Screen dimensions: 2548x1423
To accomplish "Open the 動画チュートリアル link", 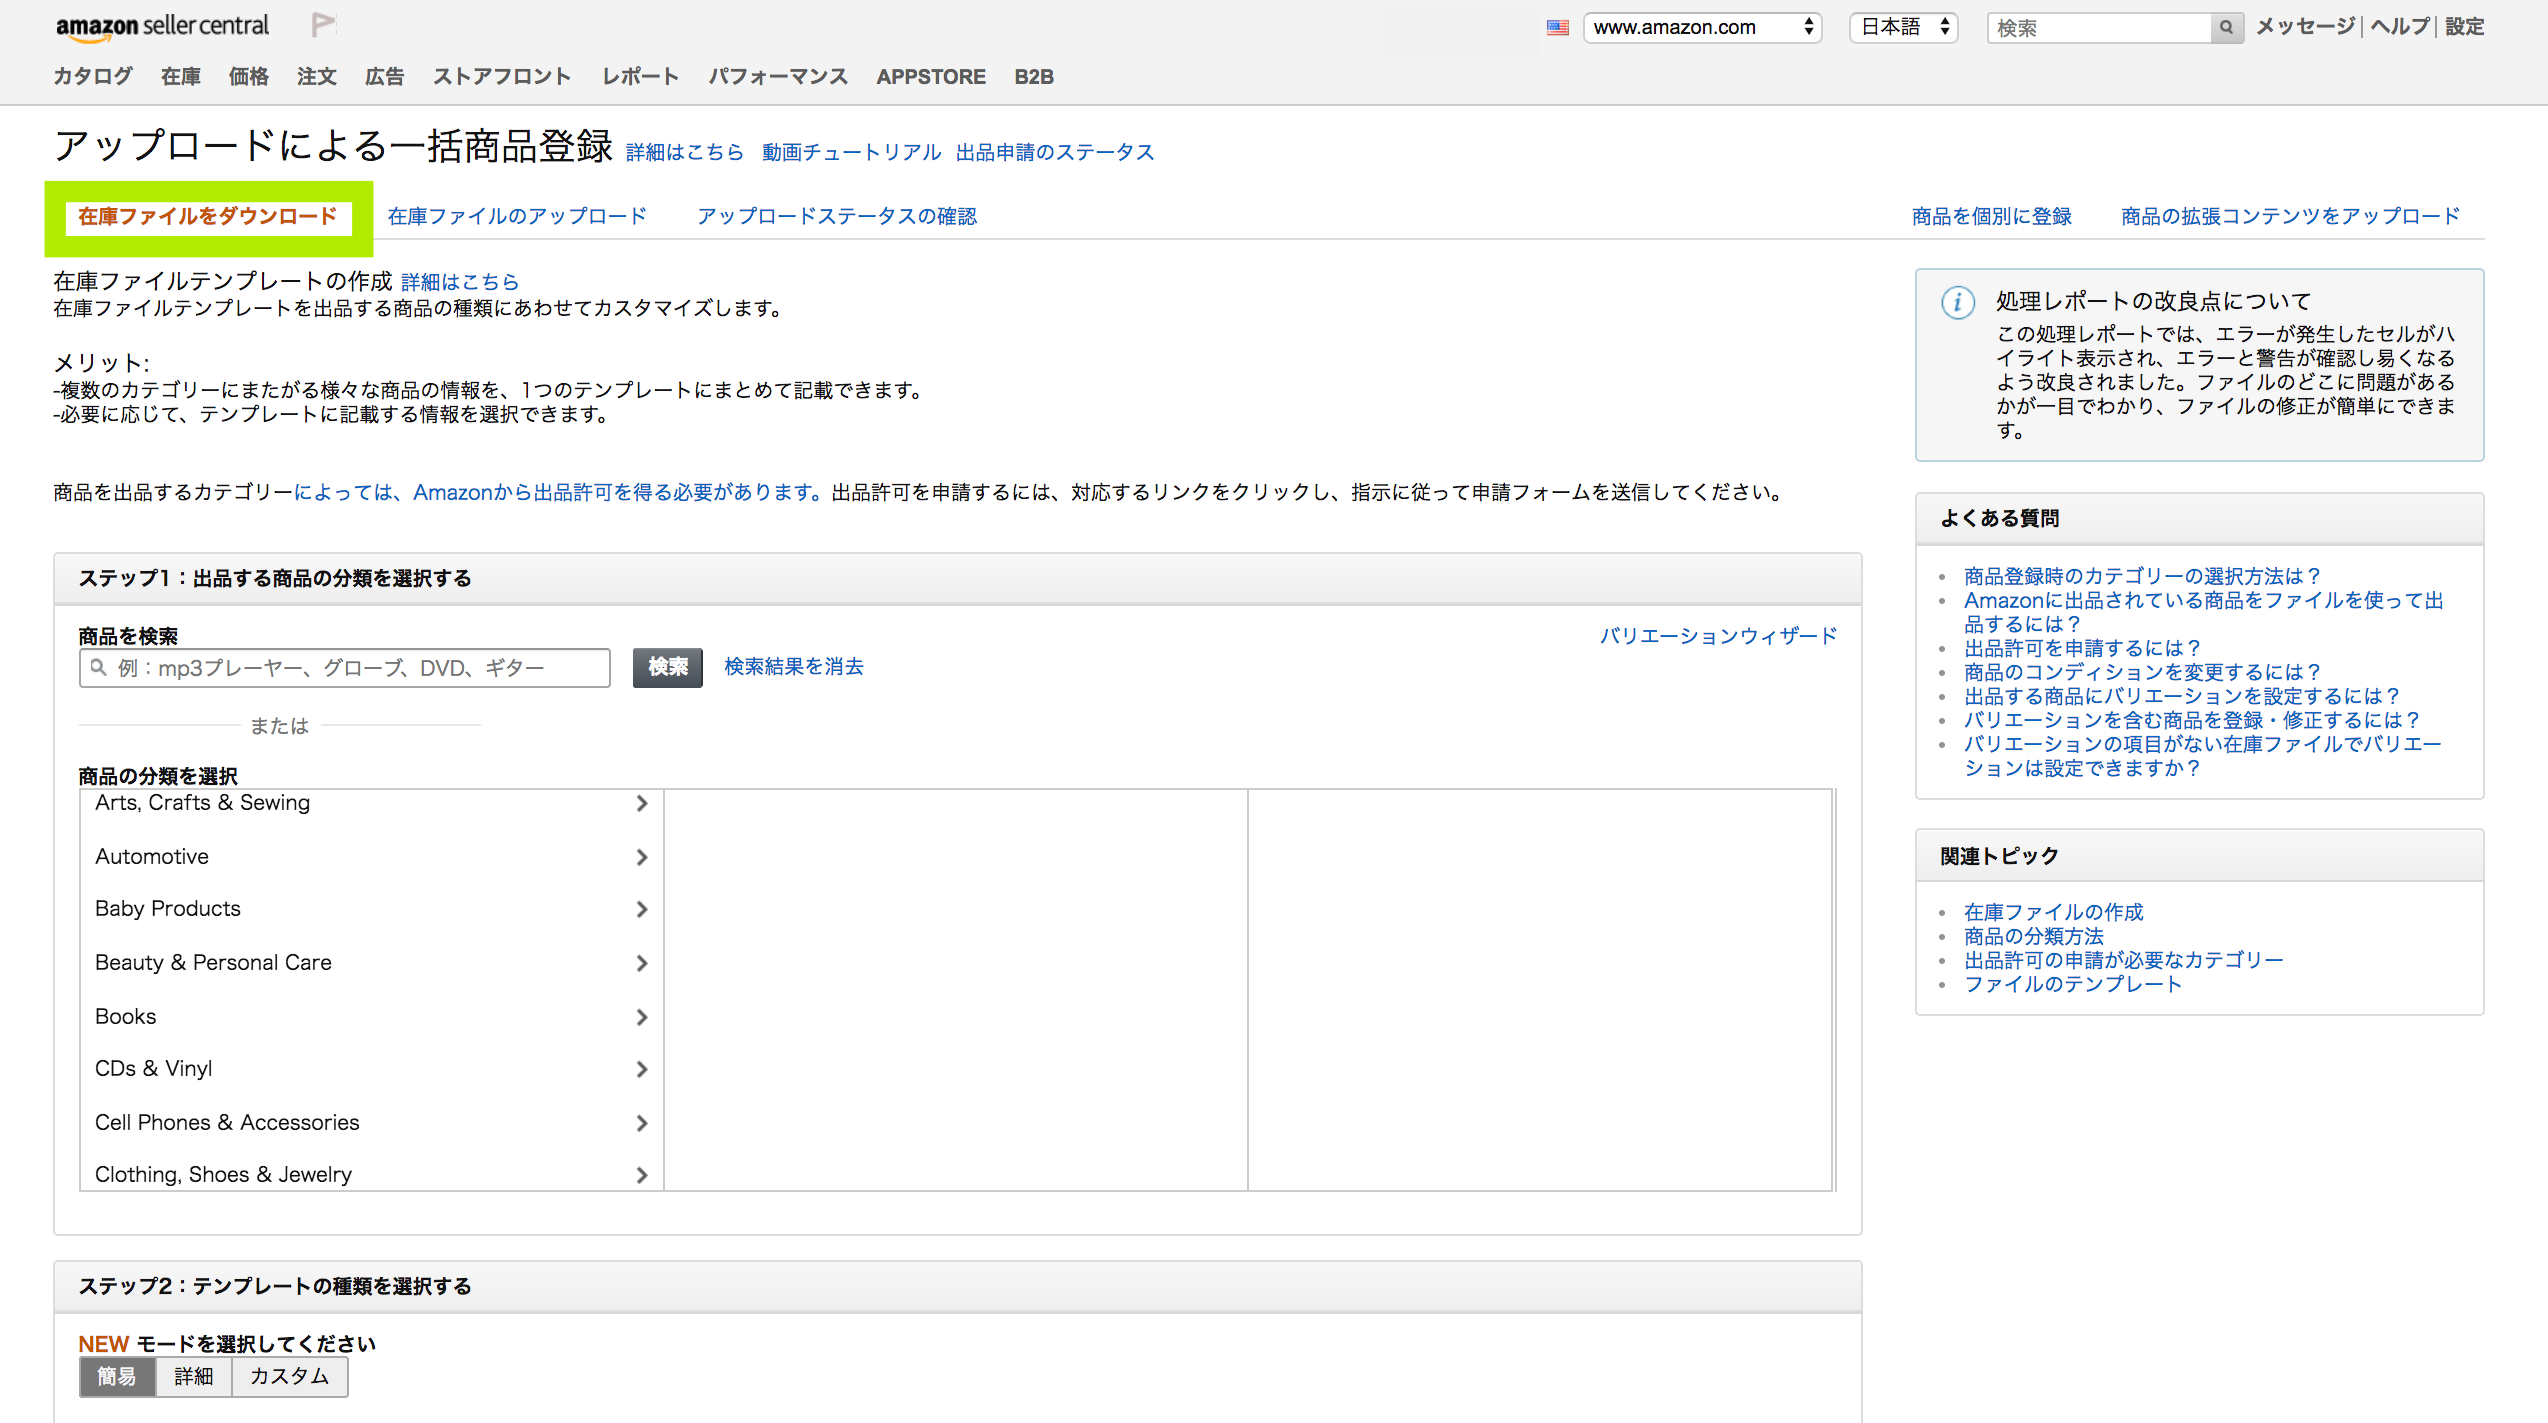I will [851, 152].
